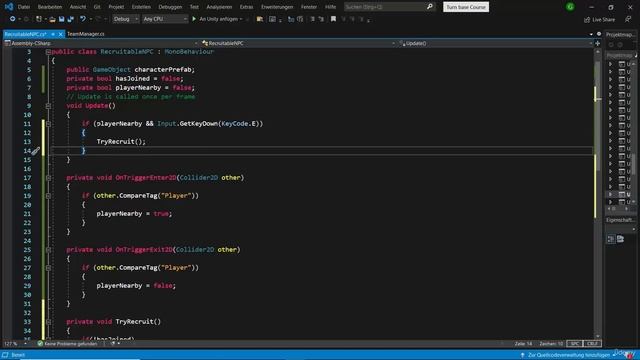Click the properties panel alphabetical sort icon
This screenshot has height=360, width=640.
pos(620,239)
